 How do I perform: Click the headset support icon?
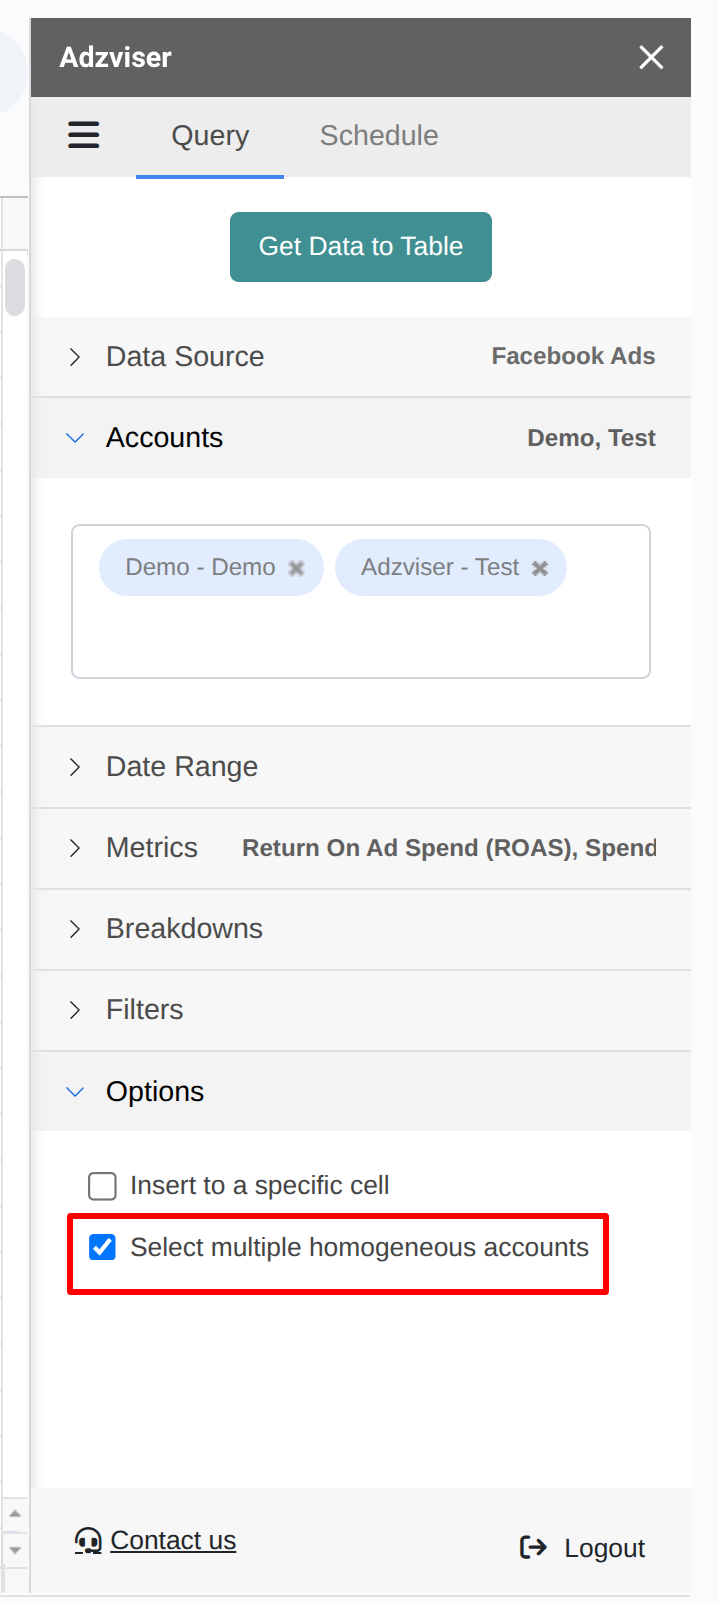[x=88, y=1541]
